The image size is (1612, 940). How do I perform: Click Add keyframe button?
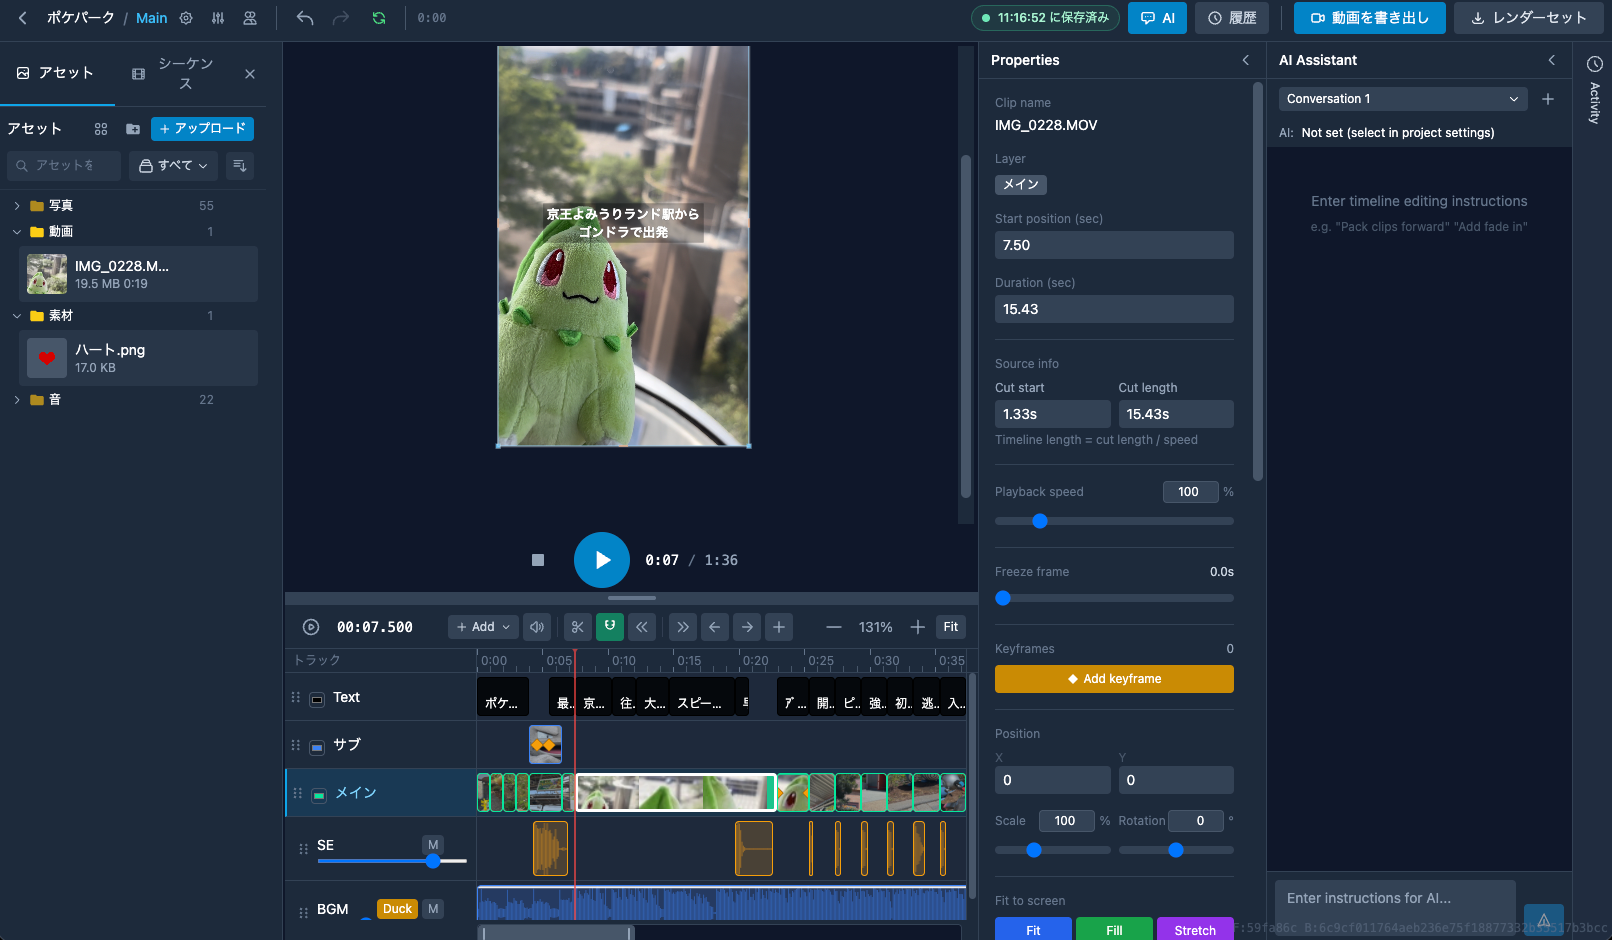click(1114, 679)
